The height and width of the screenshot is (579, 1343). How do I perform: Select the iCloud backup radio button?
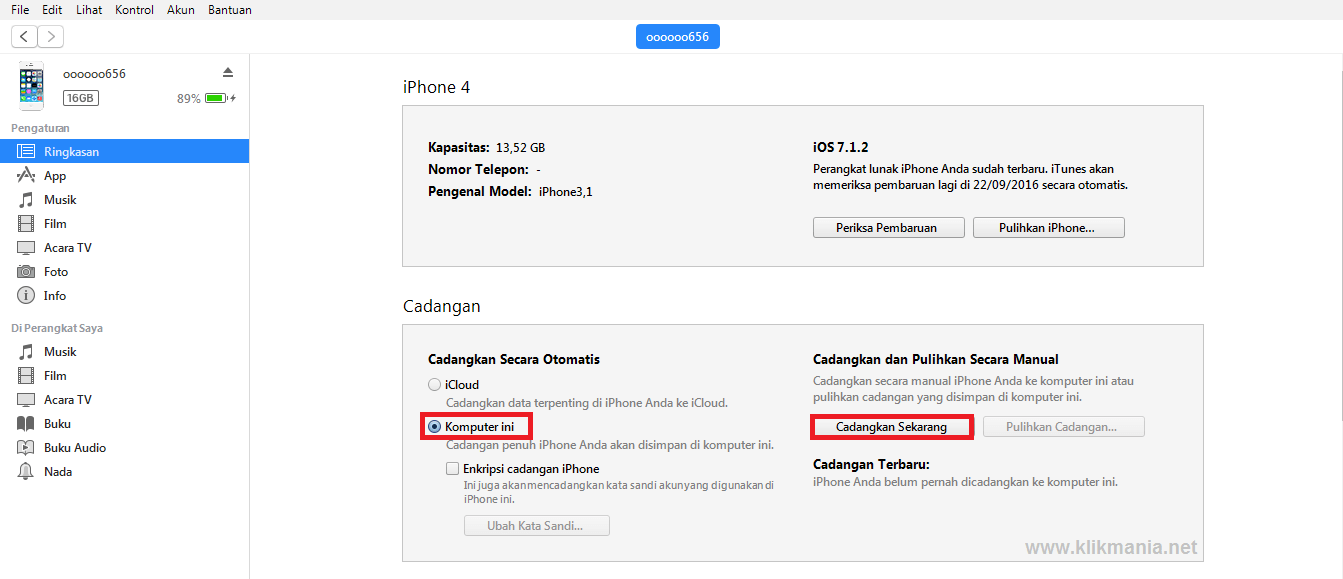(434, 385)
